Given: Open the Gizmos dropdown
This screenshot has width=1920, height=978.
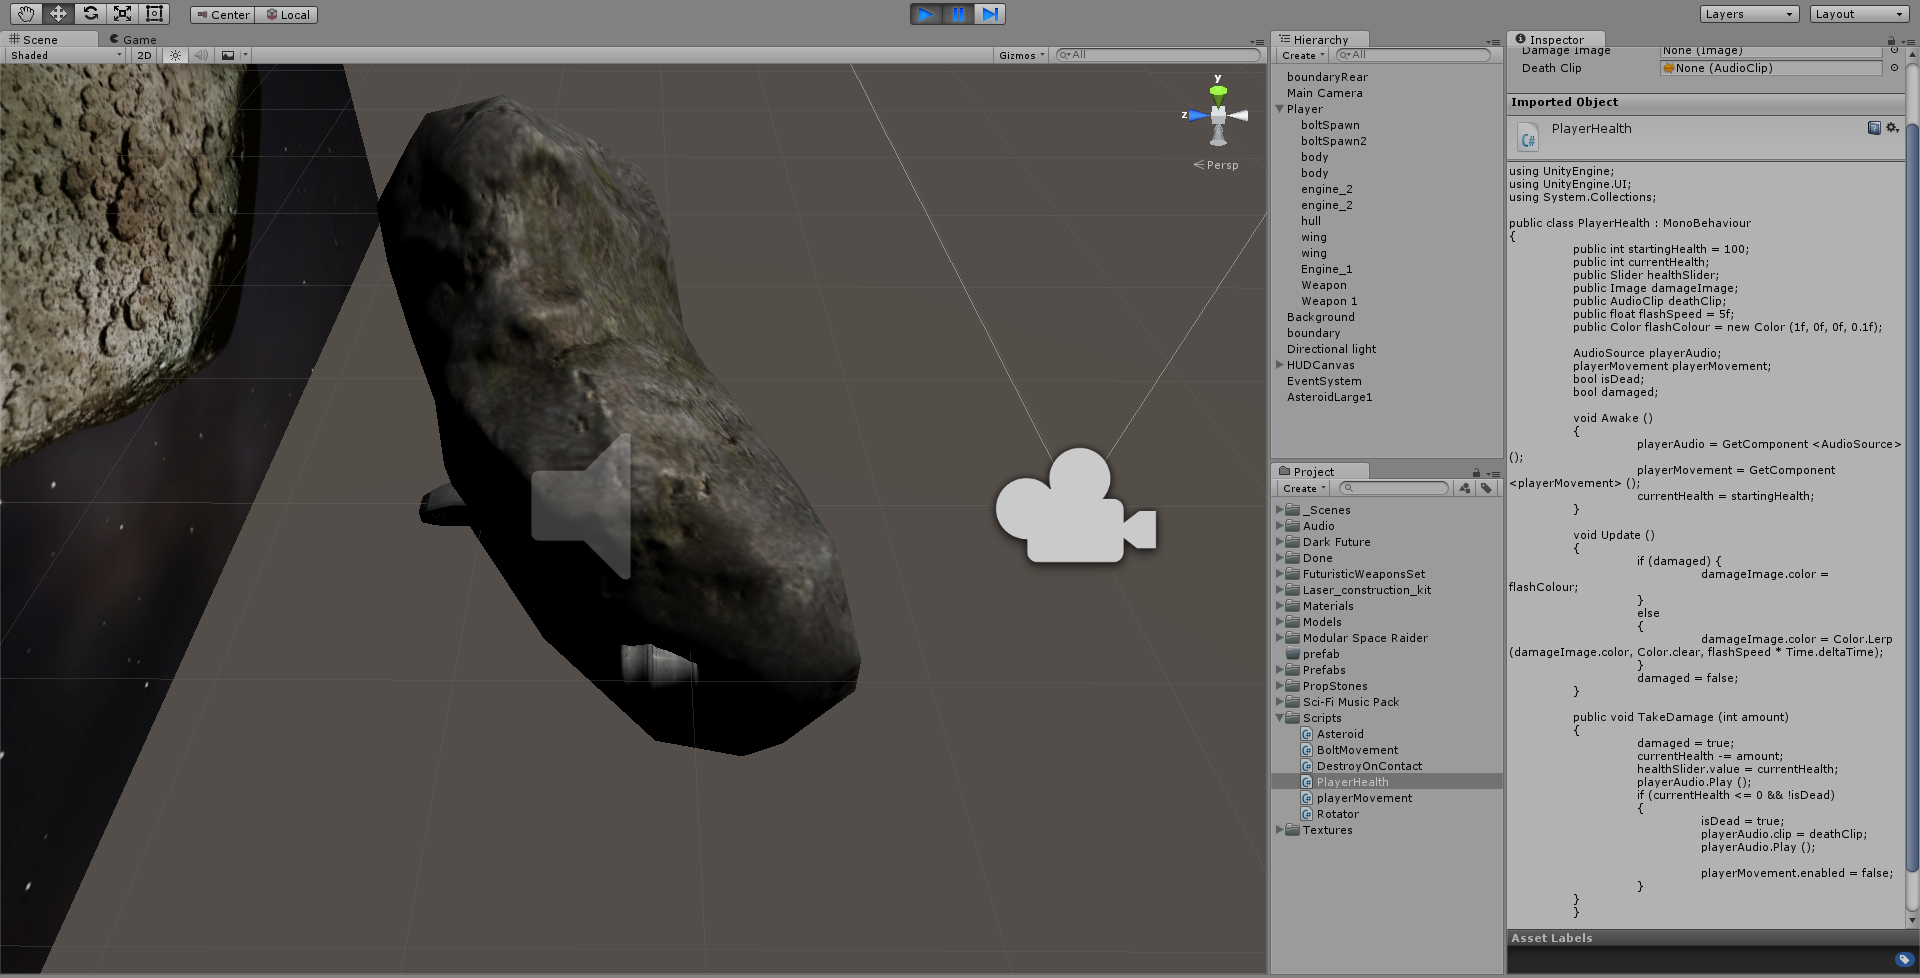Looking at the screenshot, I should click(1021, 56).
